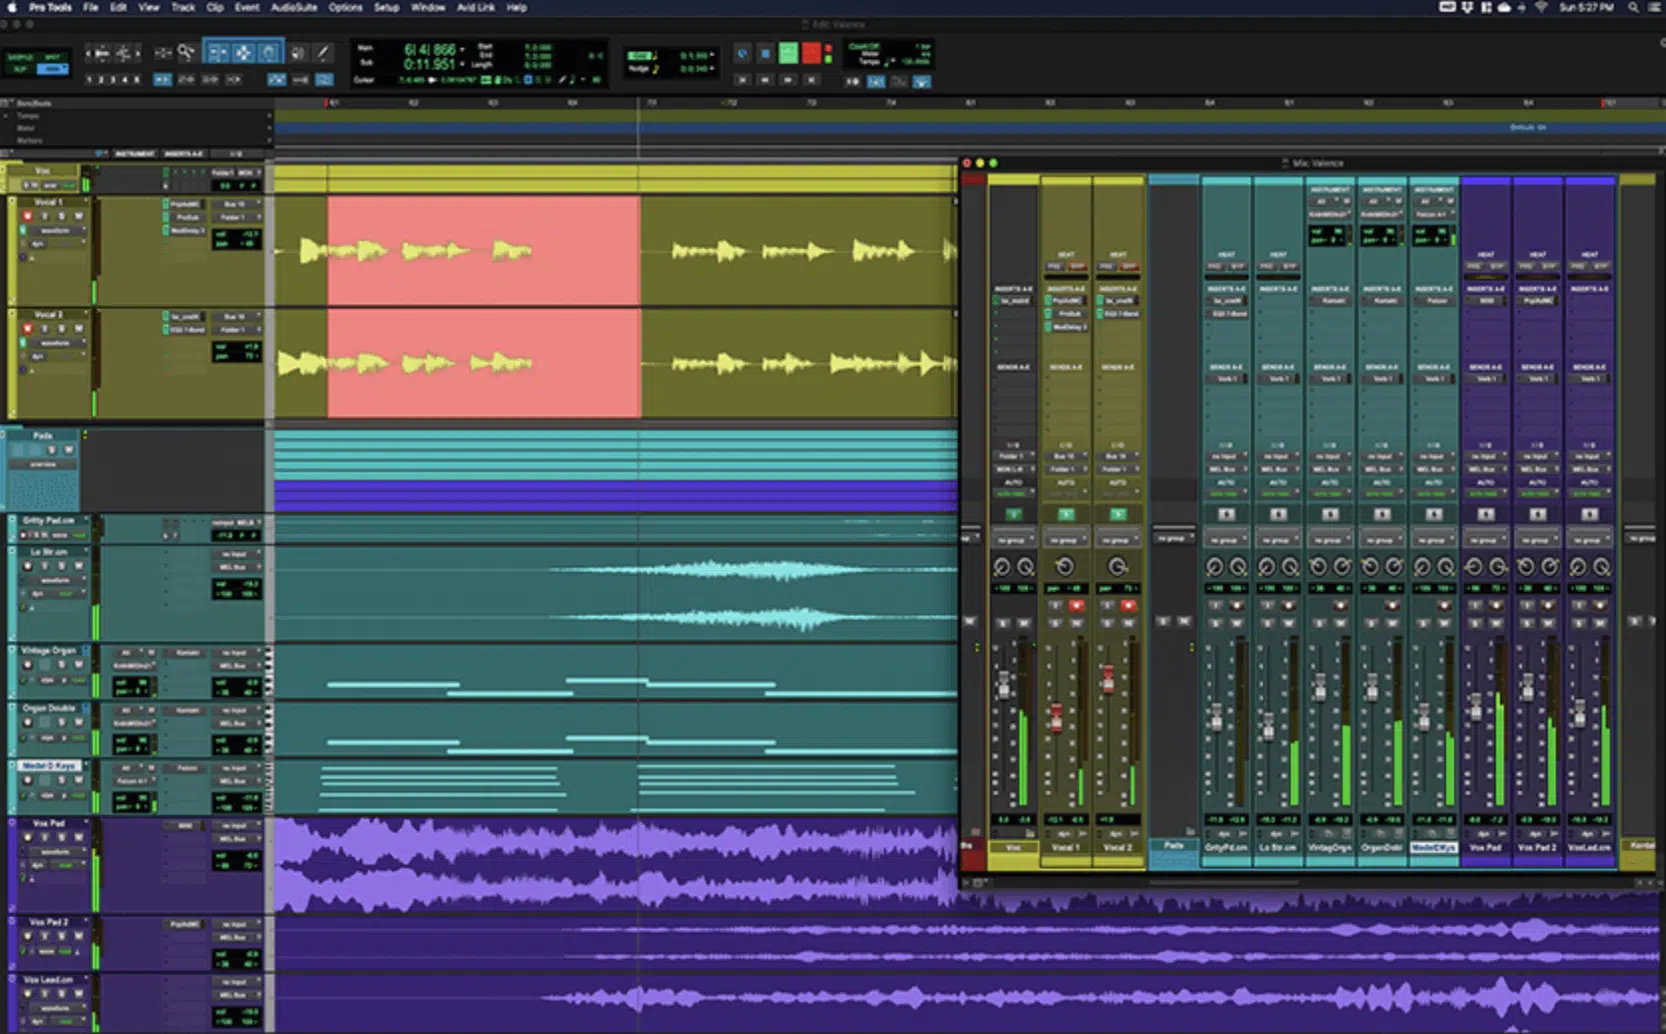The image size is (1666, 1034).
Task: Open the Wi-Fi status menu
Action: pos(1541,7)
